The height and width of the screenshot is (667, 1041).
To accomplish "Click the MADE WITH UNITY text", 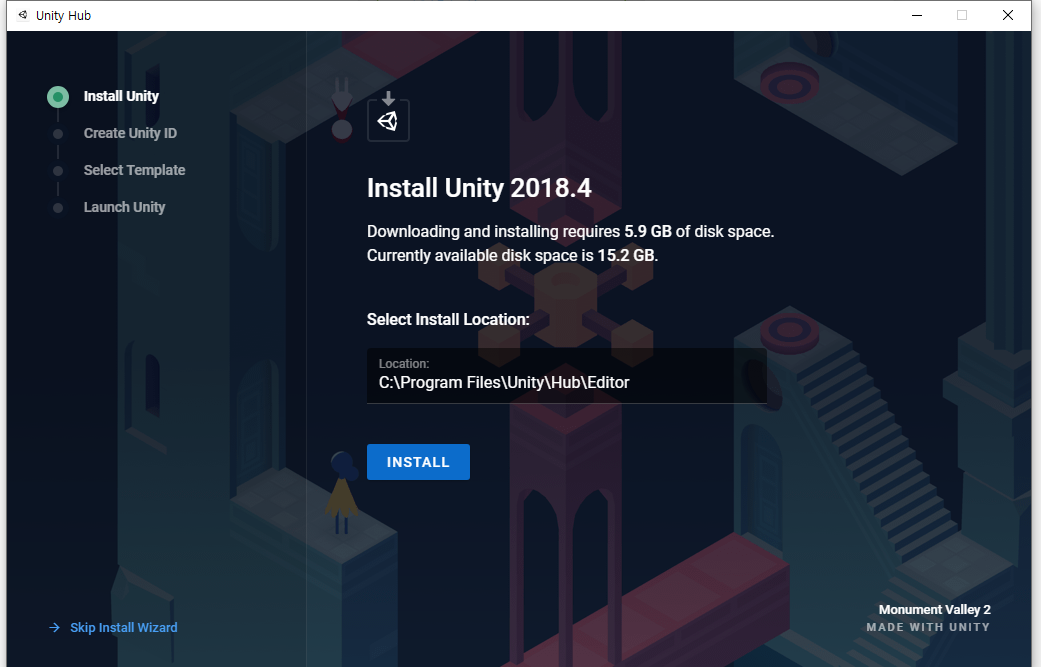I will click(x=927, y=627).
